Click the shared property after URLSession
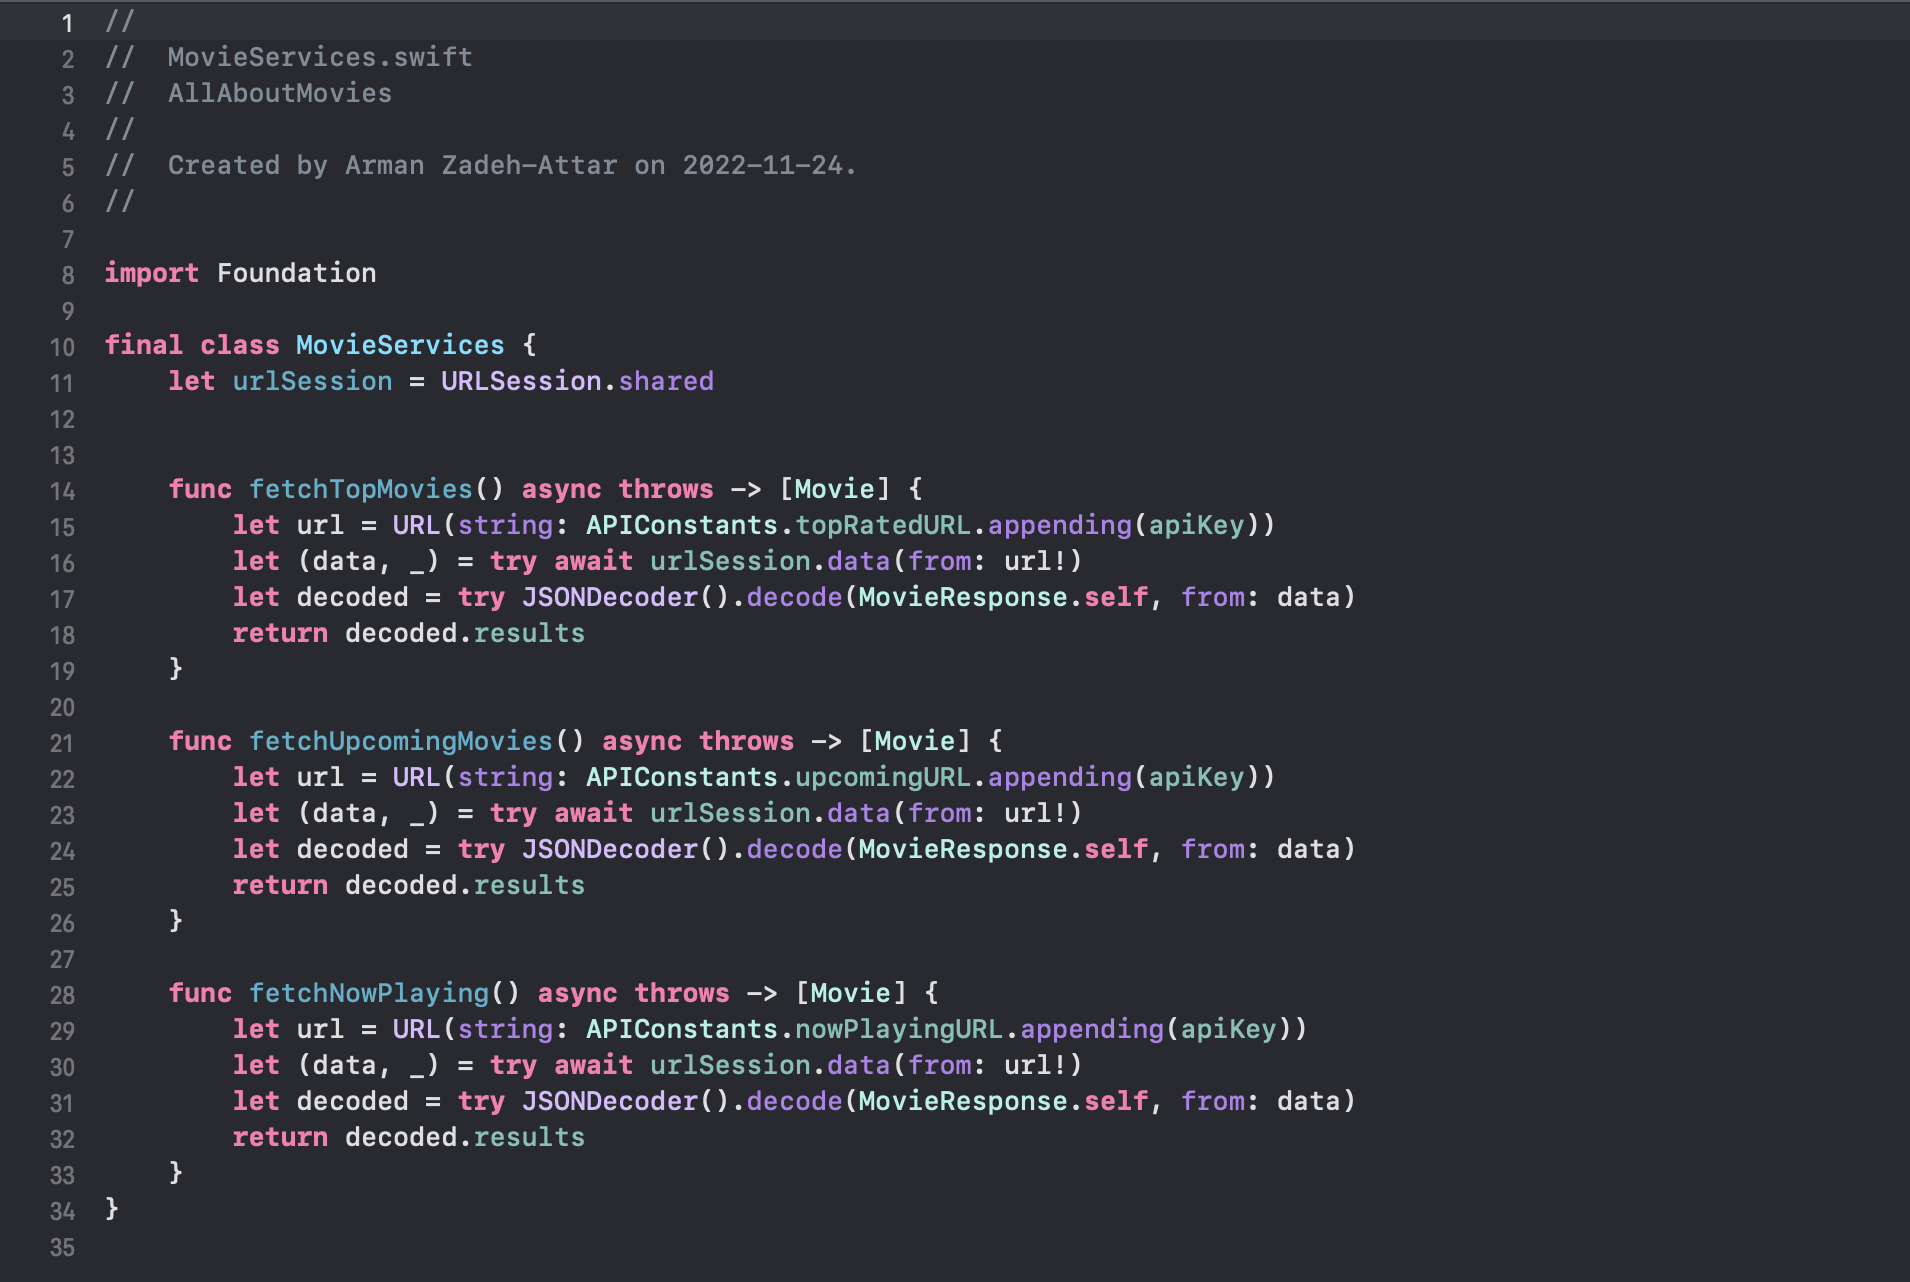 [x=666, y=381]
